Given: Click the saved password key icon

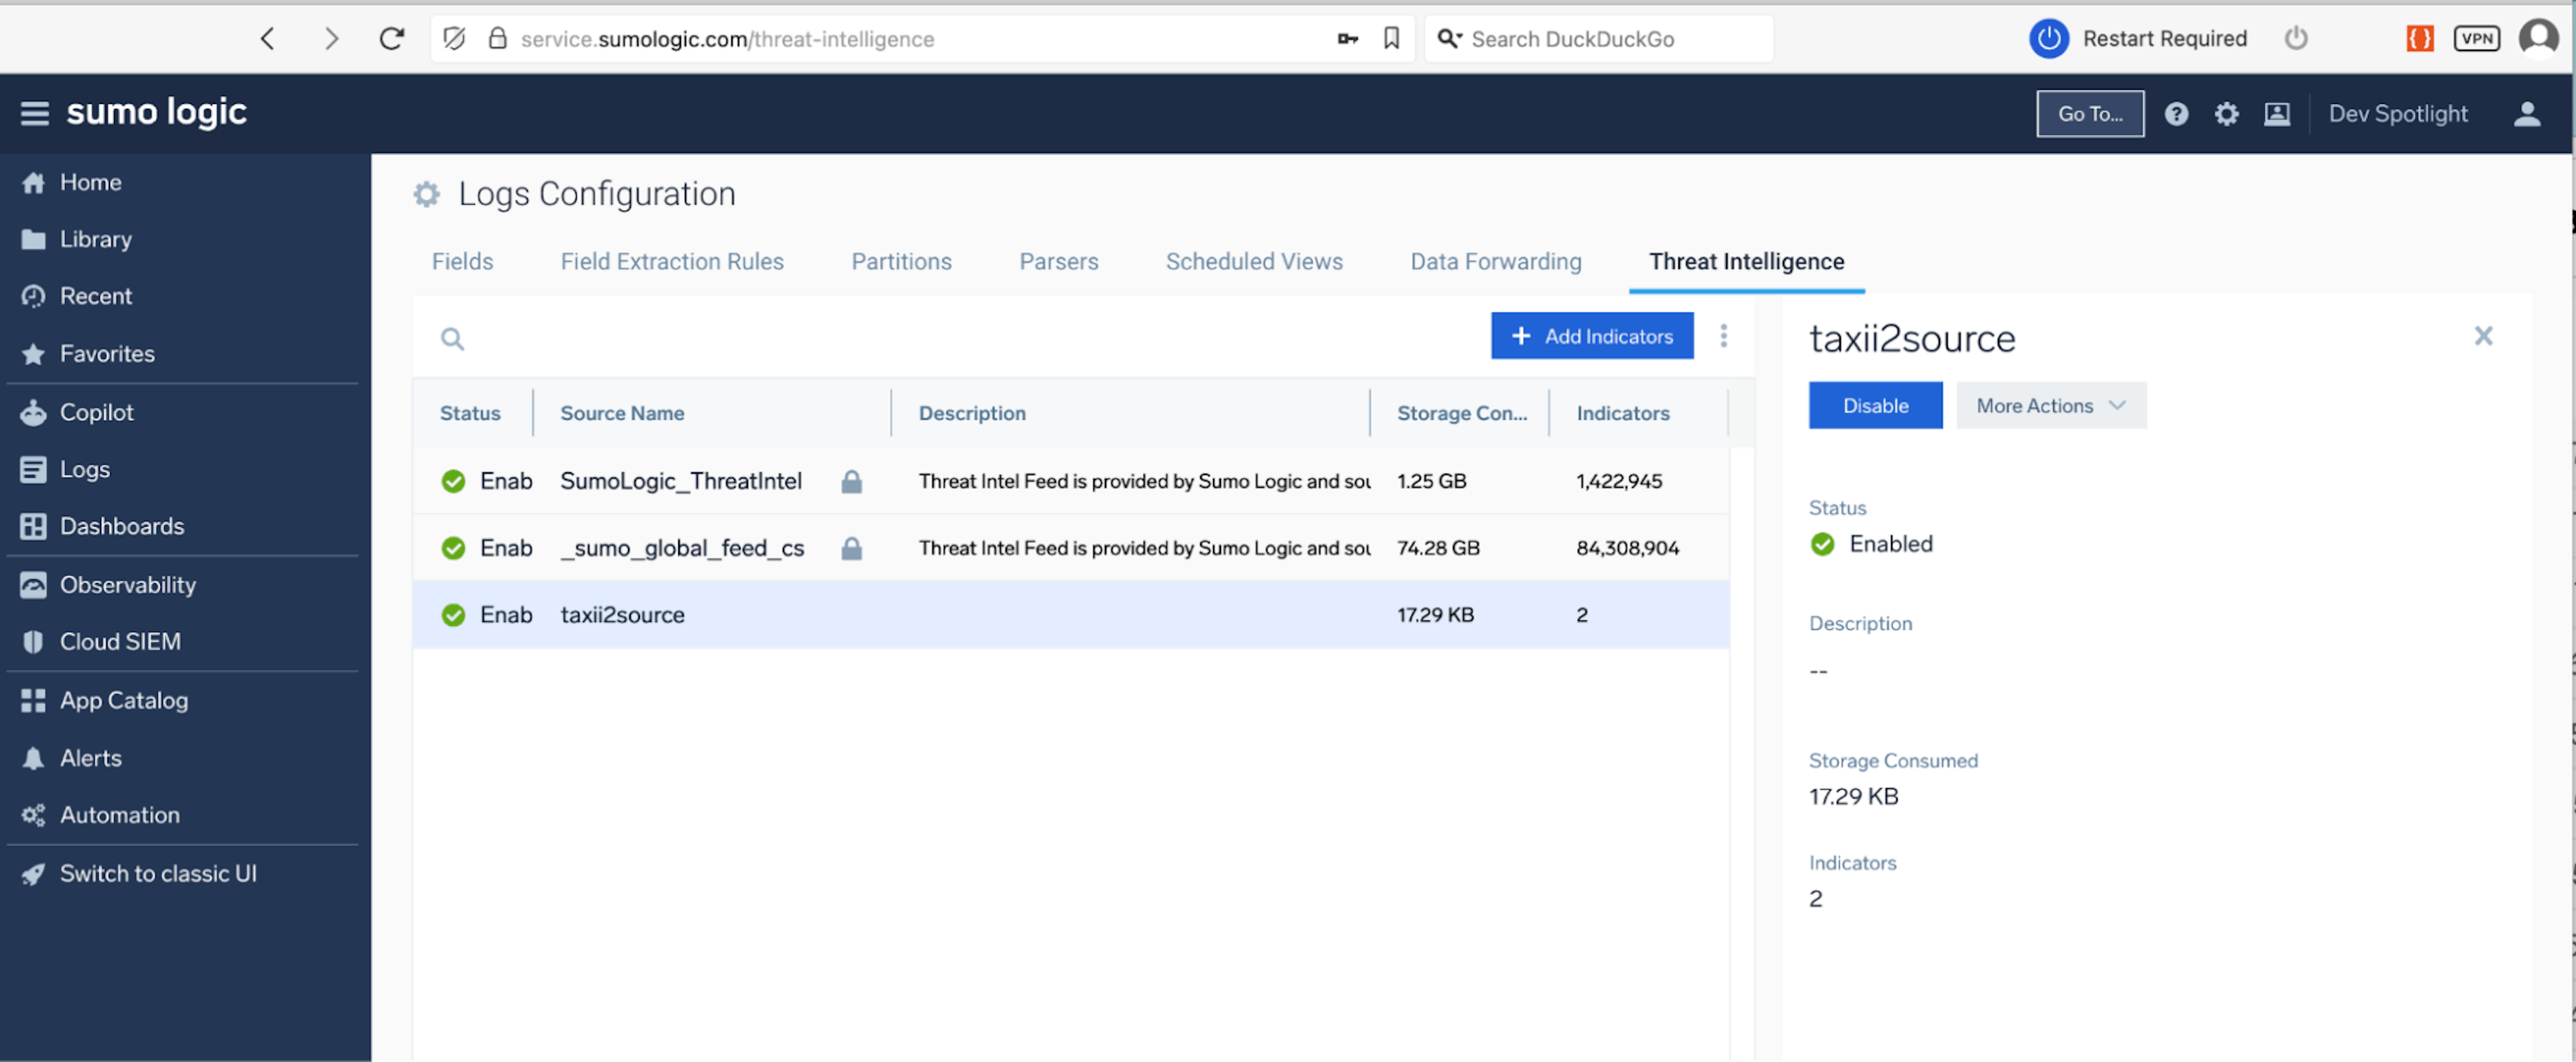Looking at the screenshot, I should [x=1347, y=39].
